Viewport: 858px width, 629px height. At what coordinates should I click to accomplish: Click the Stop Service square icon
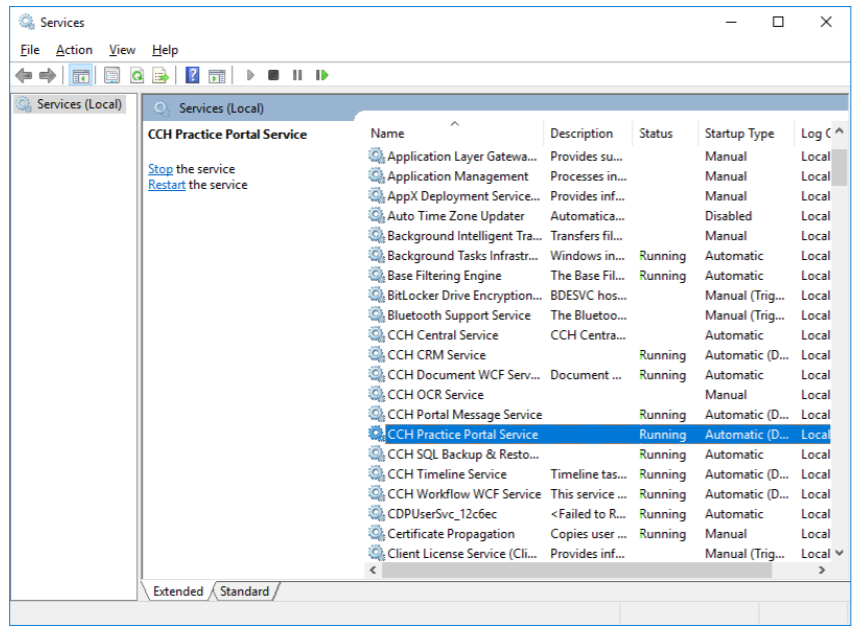274,75
